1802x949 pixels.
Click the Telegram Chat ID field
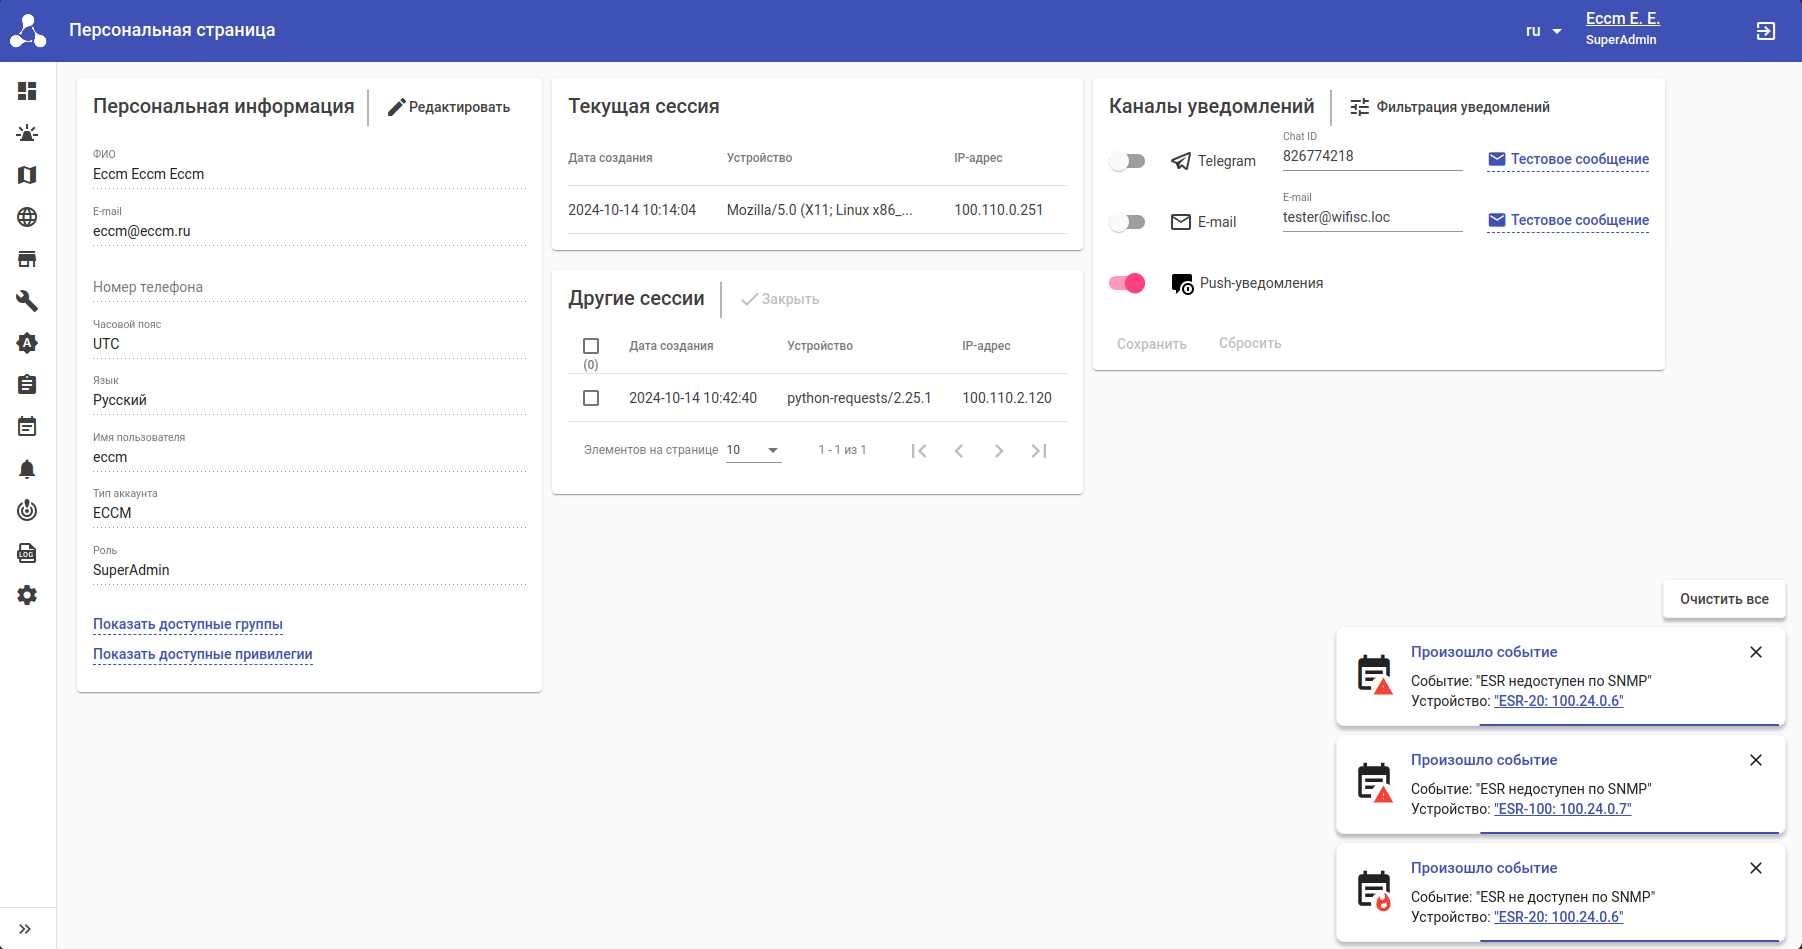pyautogui.click(x=1372, y=156)
